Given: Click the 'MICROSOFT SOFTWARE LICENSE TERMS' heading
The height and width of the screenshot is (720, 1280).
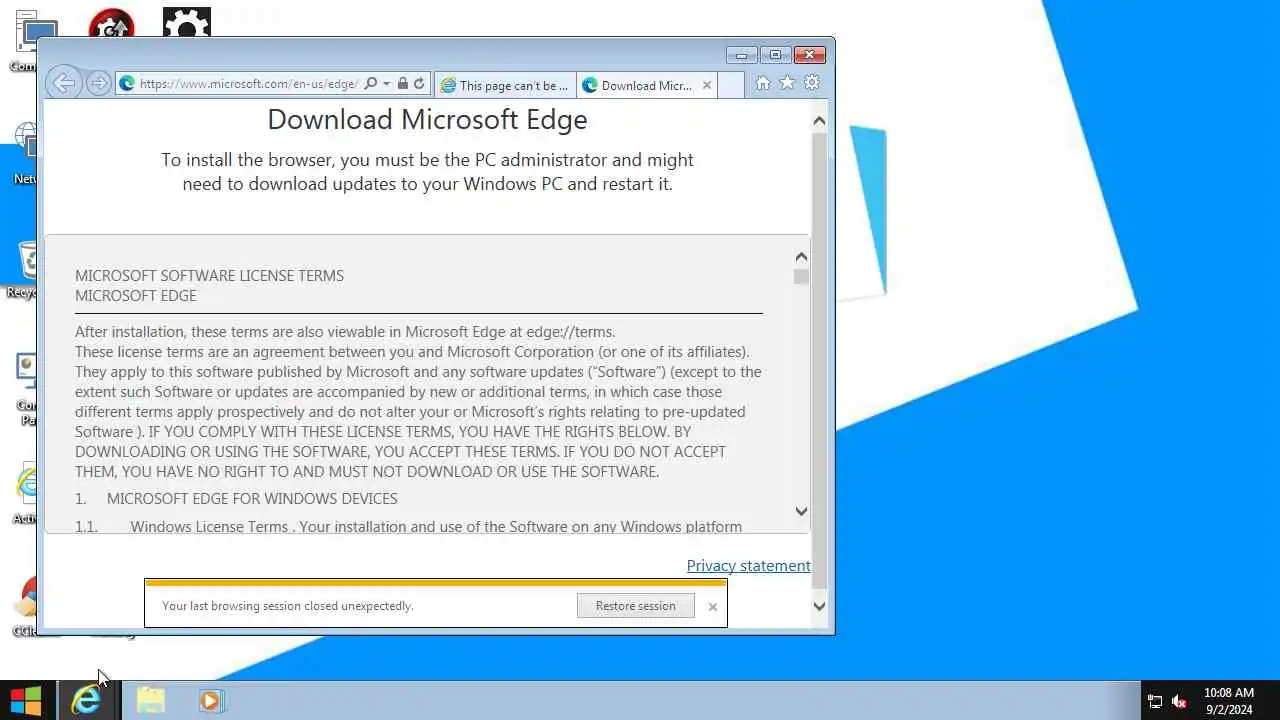Looking at the screenshot, I should pos(209,276).
